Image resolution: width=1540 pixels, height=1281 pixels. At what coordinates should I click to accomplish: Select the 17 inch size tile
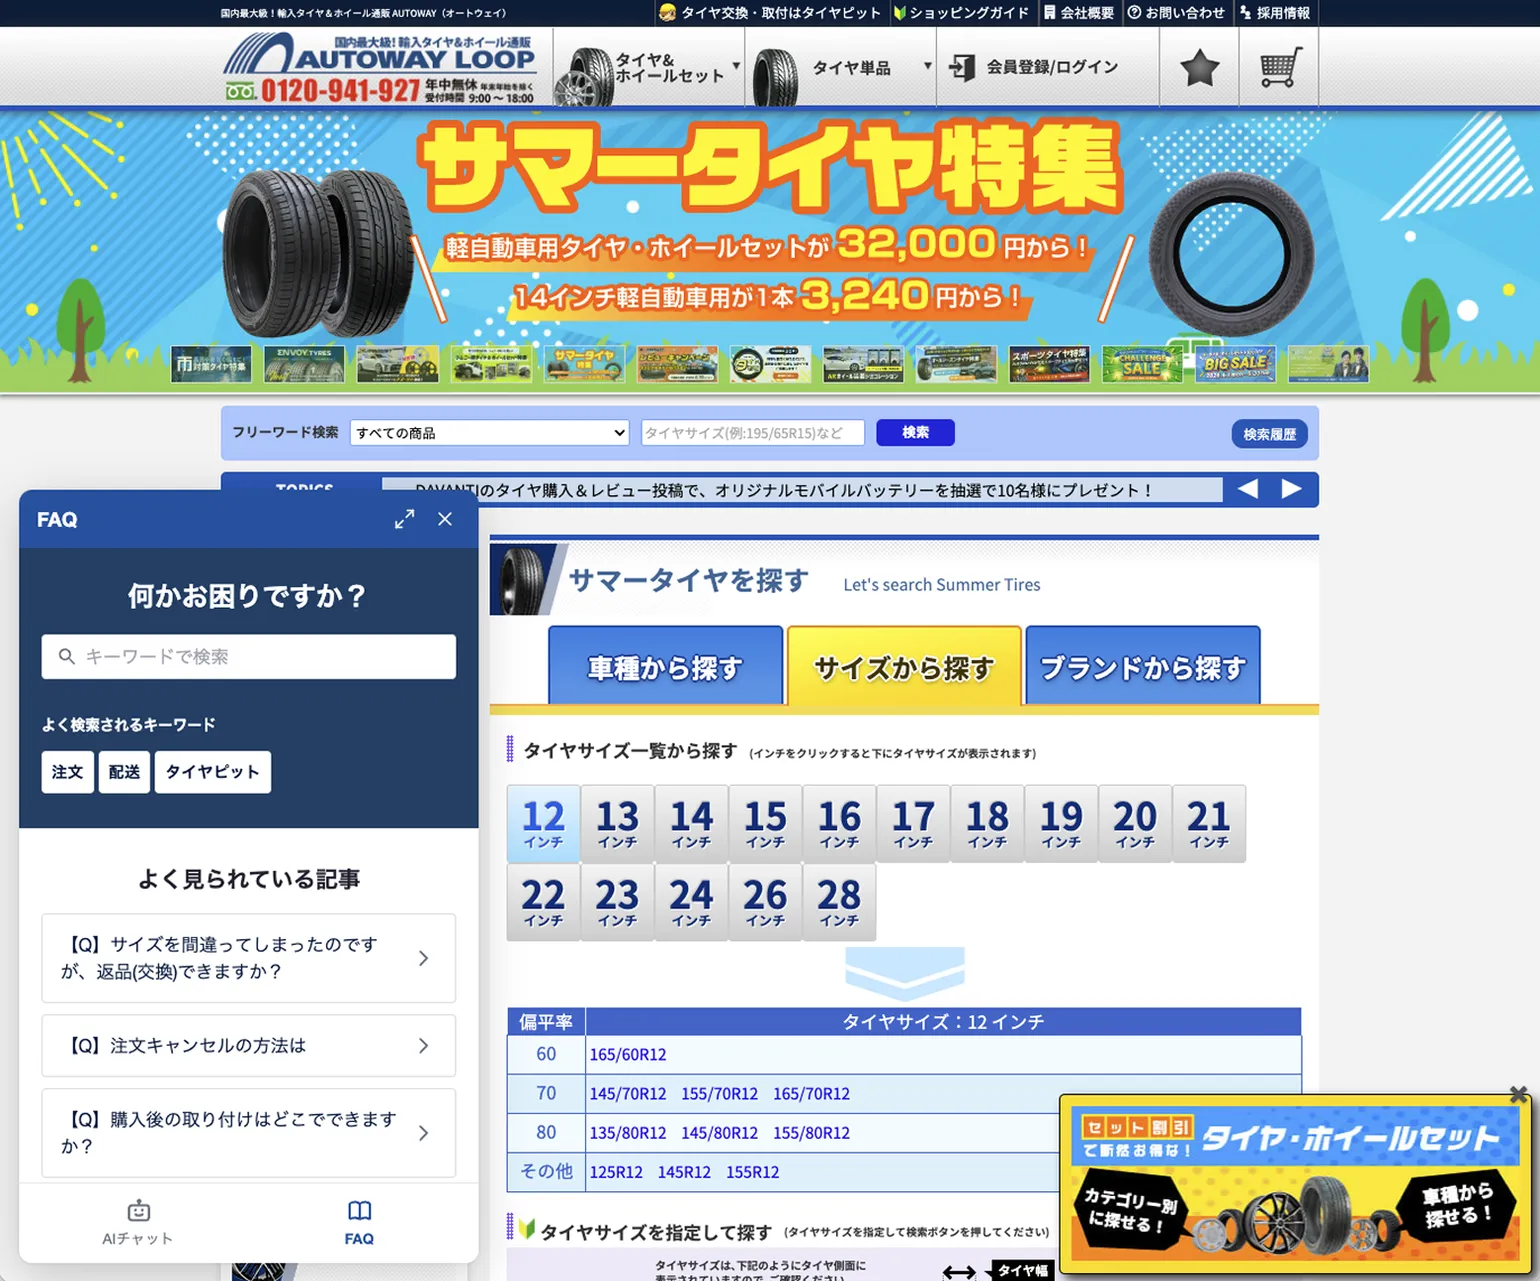click(913, 824)
